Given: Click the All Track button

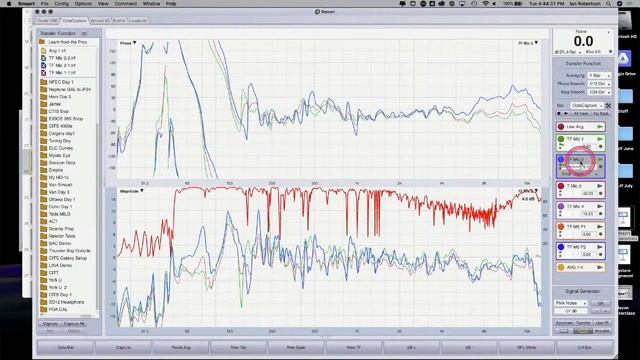Looking at the screenshot, I should click(580, 113).
